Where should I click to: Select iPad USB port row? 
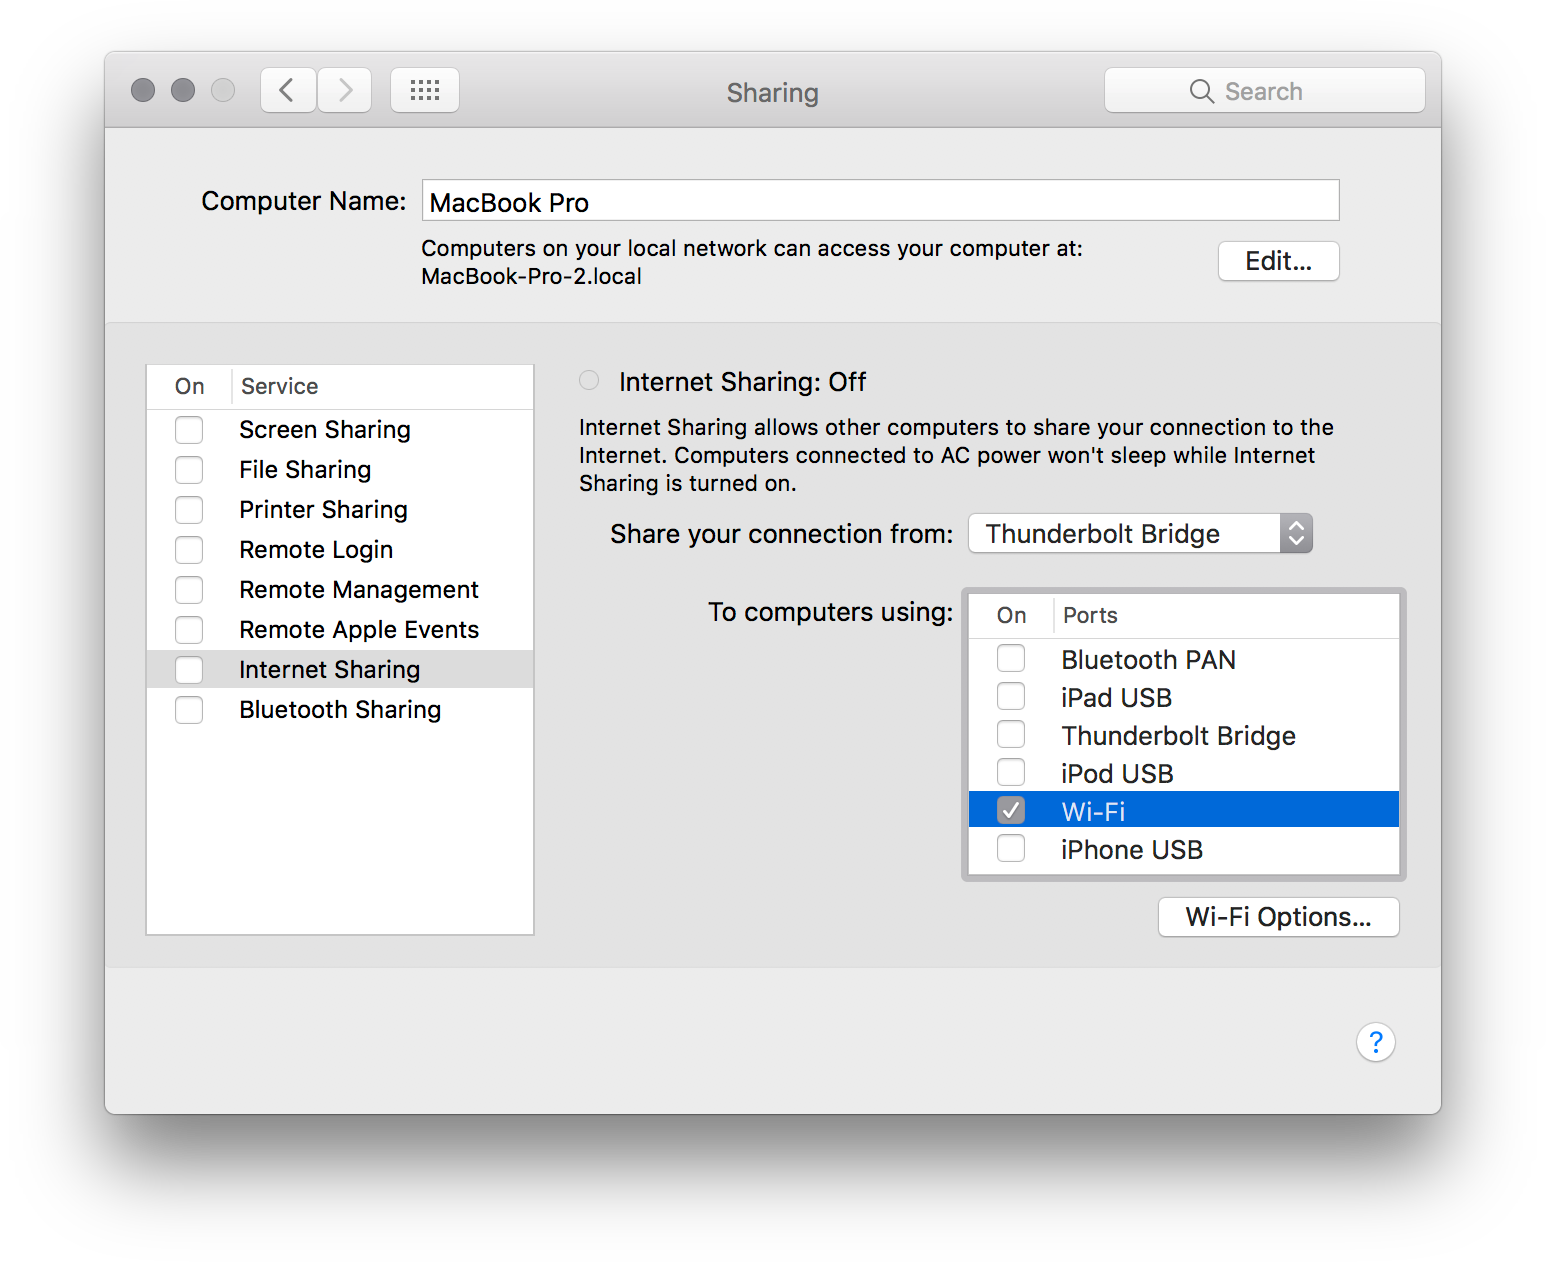coord(1184,697)
